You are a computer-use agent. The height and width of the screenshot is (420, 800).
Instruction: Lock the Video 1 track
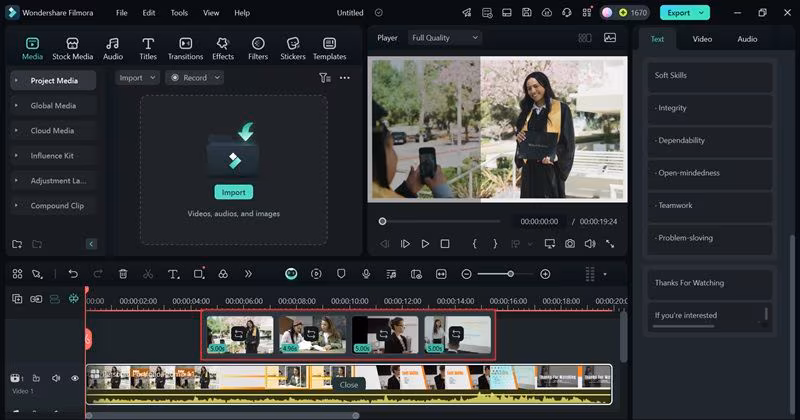coord(36,378)
